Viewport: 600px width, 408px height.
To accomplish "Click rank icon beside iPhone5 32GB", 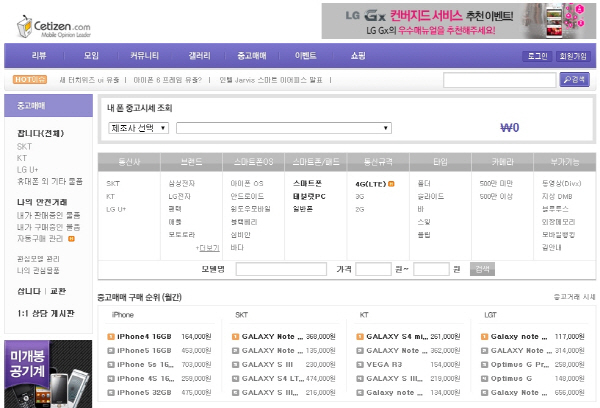I will pos(111,393).
